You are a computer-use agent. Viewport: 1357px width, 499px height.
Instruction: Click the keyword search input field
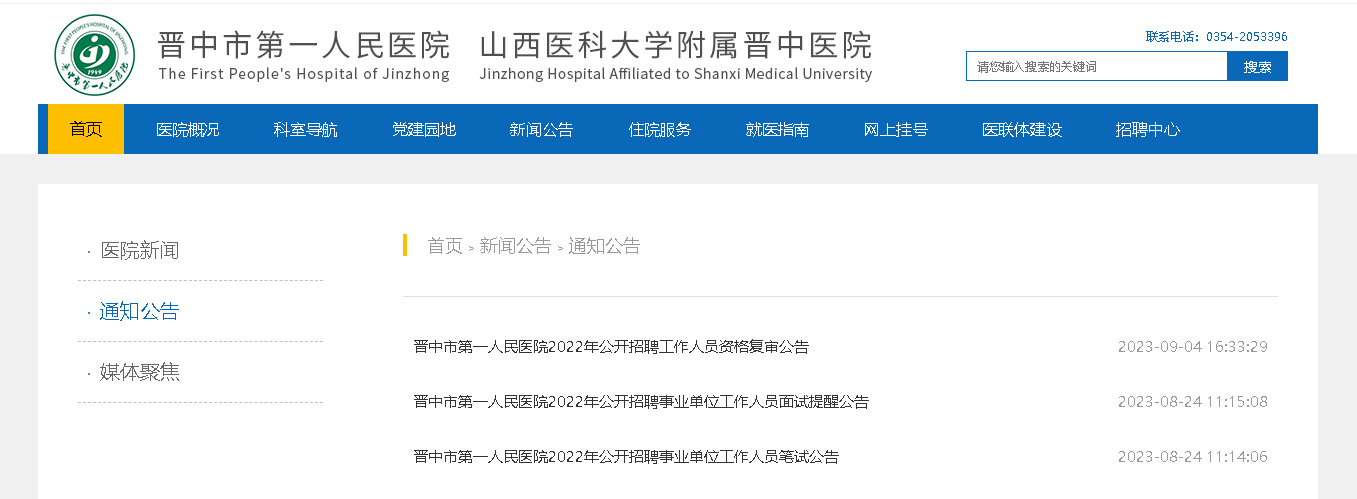pyautogui.click(x=1096, y=66)
